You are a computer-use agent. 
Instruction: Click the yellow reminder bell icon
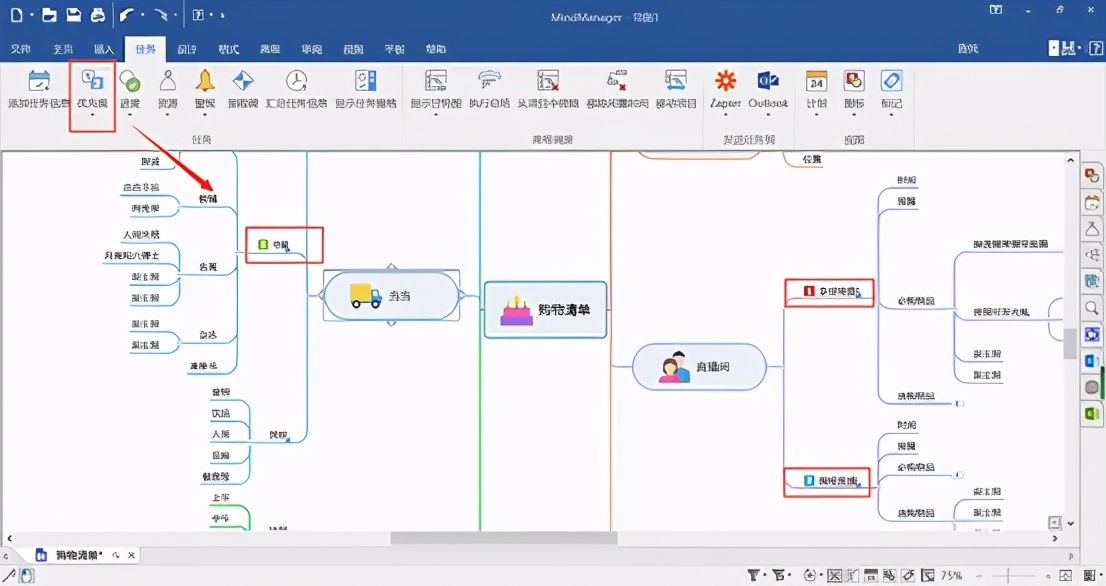[x=204, y=80]
